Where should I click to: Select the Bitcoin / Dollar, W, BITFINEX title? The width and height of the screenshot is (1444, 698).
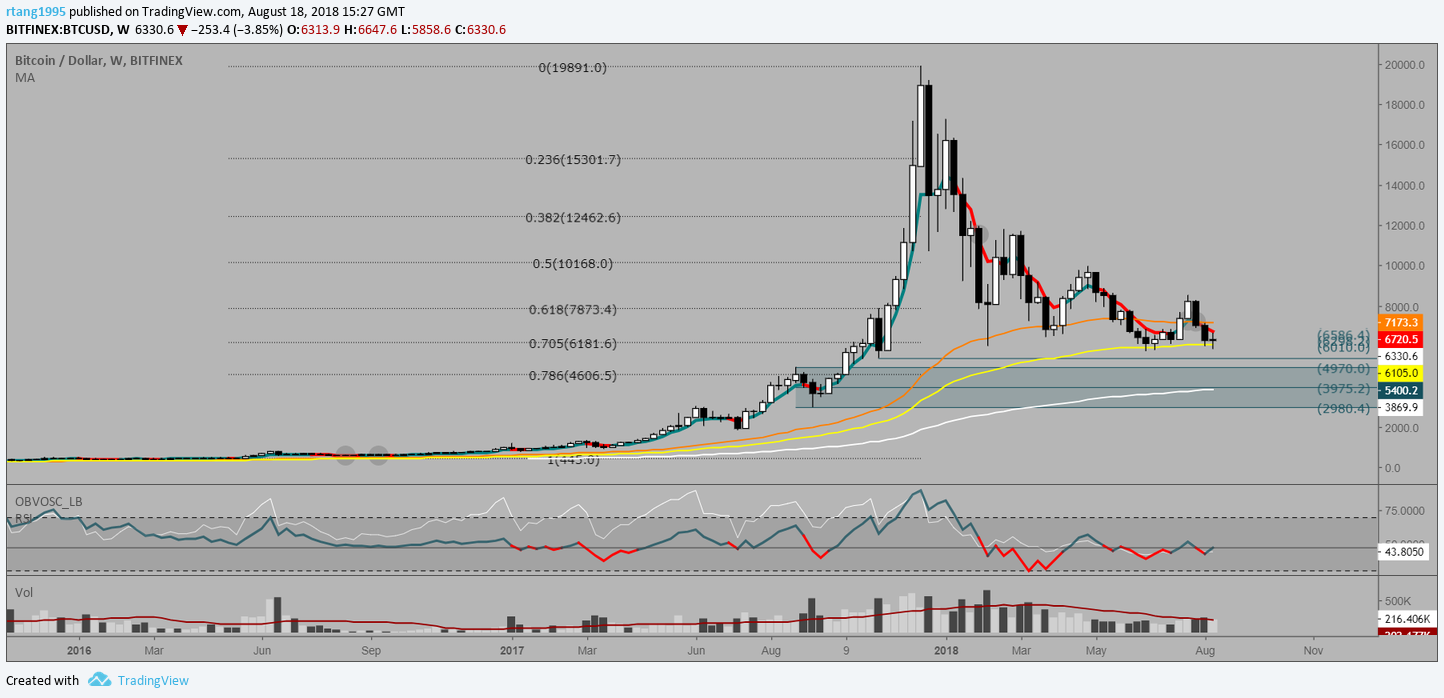pyautogui.click(x=99, y=60)
